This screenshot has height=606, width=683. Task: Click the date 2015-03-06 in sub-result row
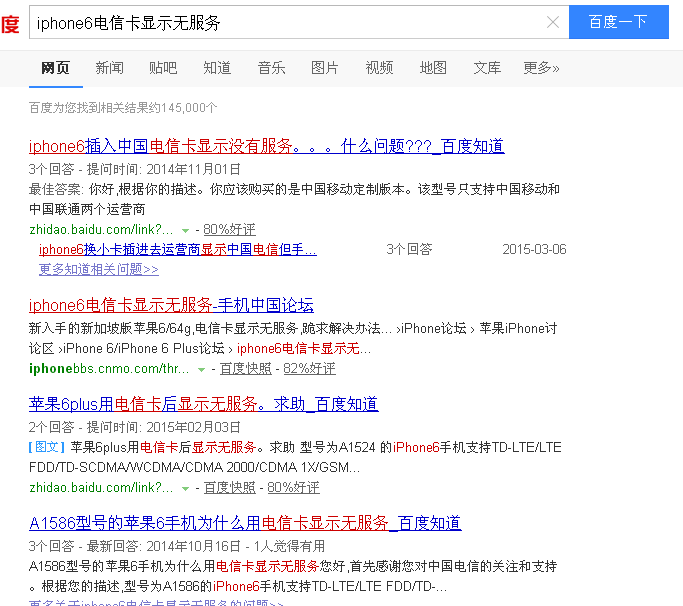534,250
